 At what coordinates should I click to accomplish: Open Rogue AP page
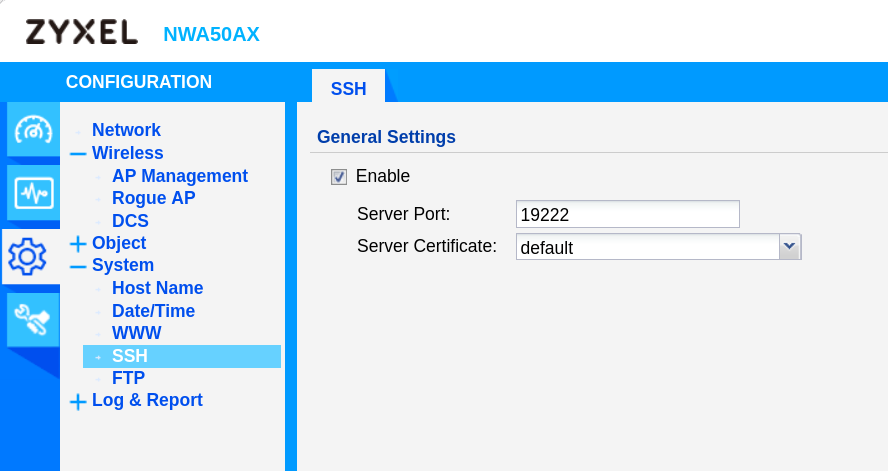pyautogui.click(x=153, y=198)
